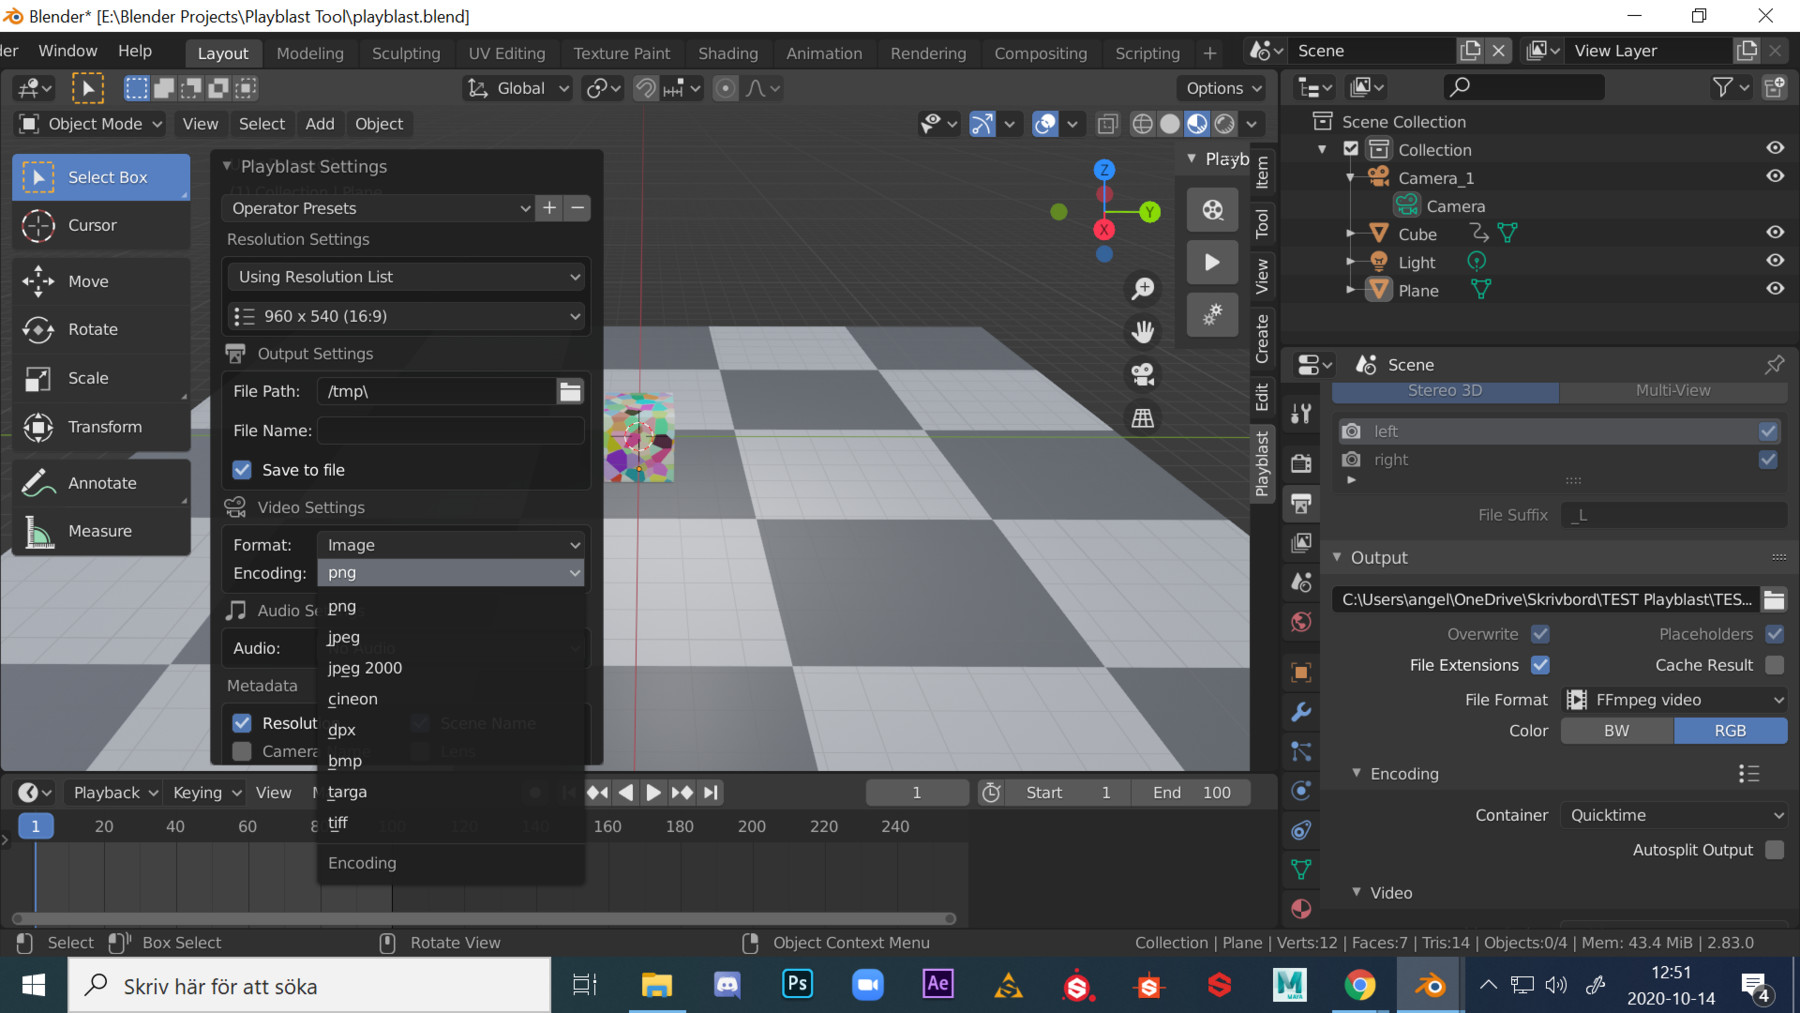Open the Quicktime container dropdown

tap(1674, 815)
